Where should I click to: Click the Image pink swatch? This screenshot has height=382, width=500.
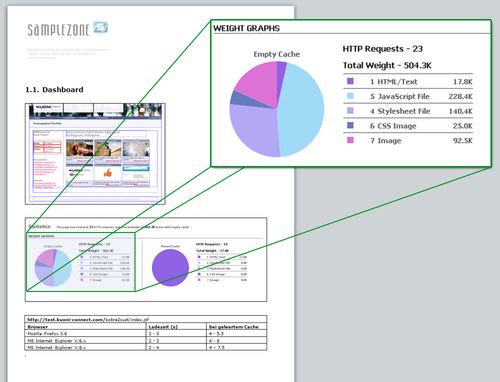tap(350, 140)
